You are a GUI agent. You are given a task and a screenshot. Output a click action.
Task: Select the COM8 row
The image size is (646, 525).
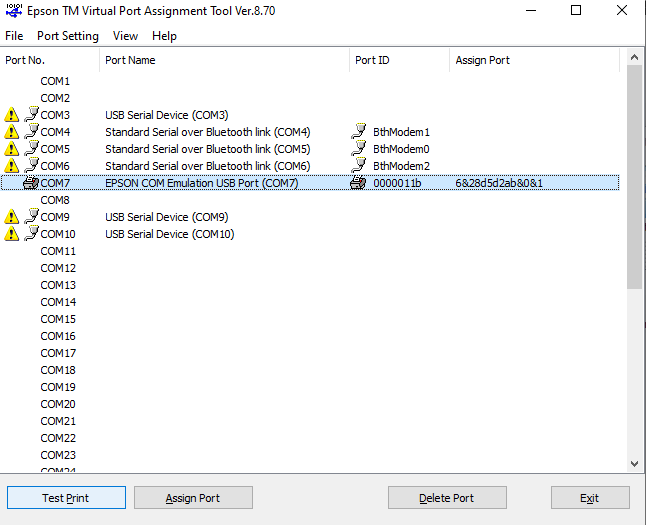pyautogui.click(x=310, y=200)
